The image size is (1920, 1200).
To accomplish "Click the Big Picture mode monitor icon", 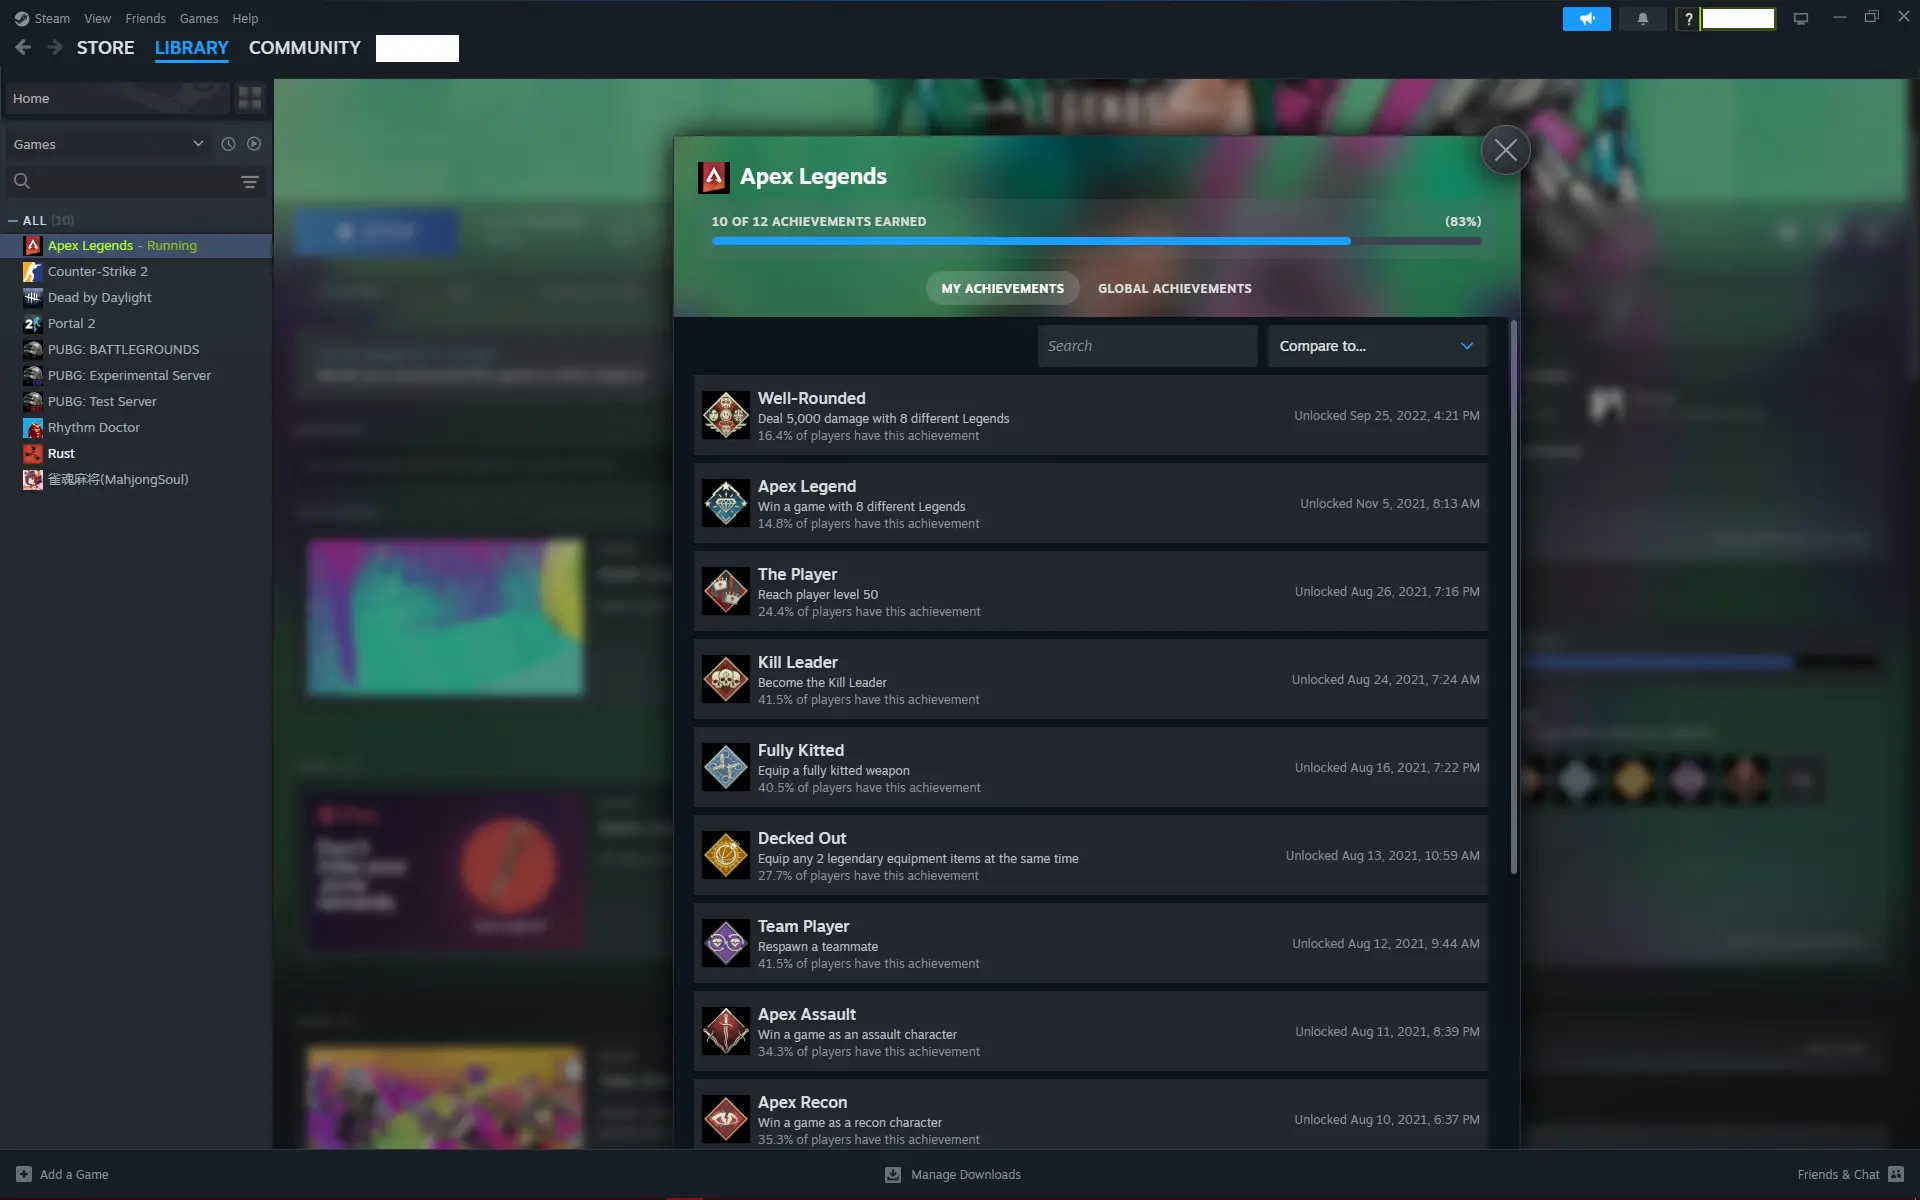I will tap(1800, 19).
